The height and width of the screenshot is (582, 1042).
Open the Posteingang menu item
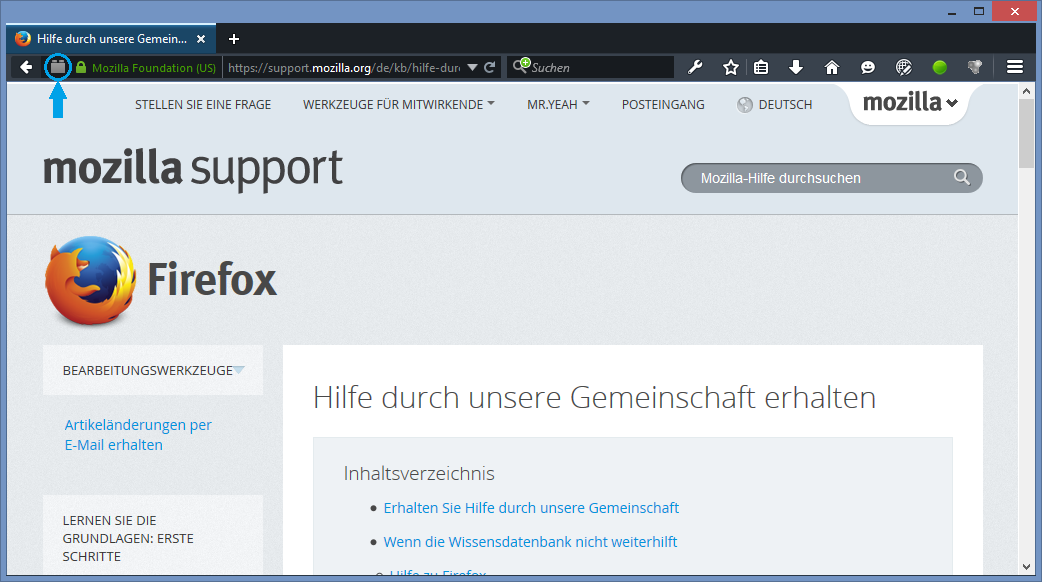pos(663,104)
